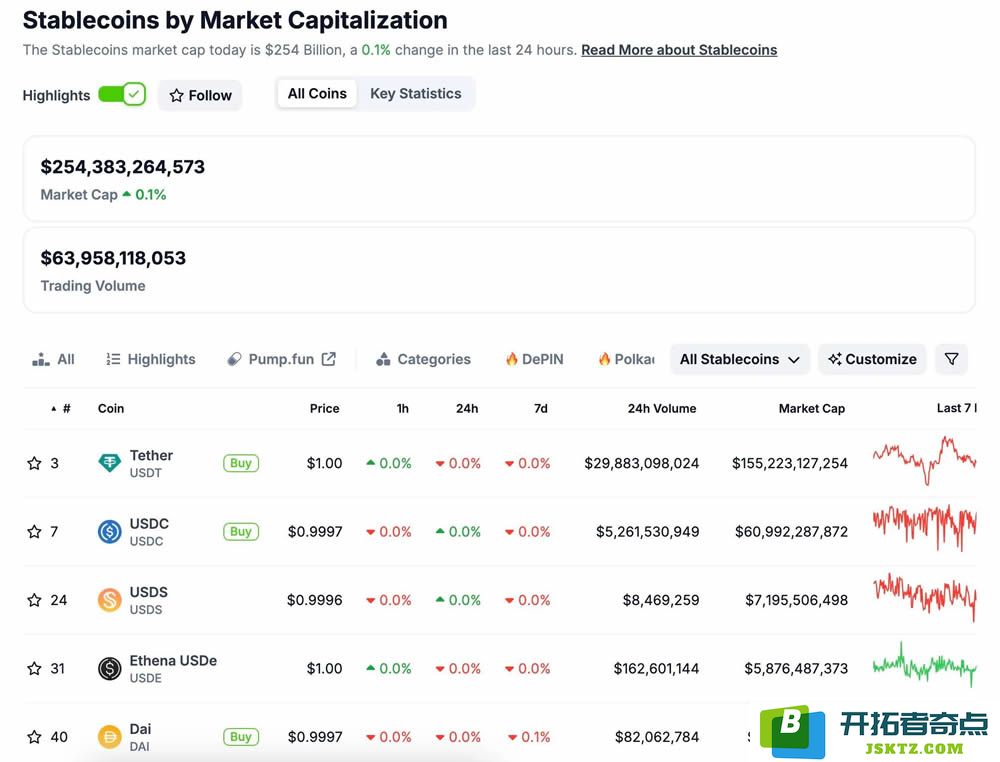Screen dimensions: 1000x762
Task: Click the Follow star button
Action: coord(200,96)
